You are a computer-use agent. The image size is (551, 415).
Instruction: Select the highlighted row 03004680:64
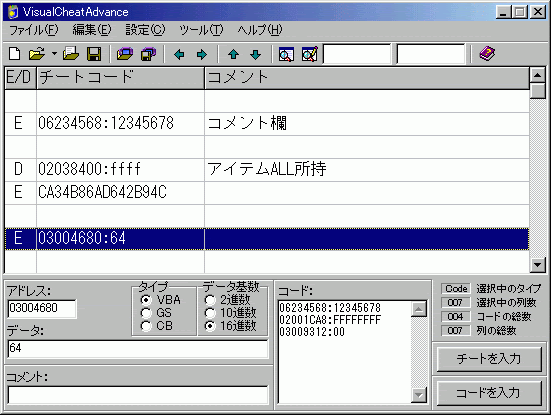tap(267, 239)
